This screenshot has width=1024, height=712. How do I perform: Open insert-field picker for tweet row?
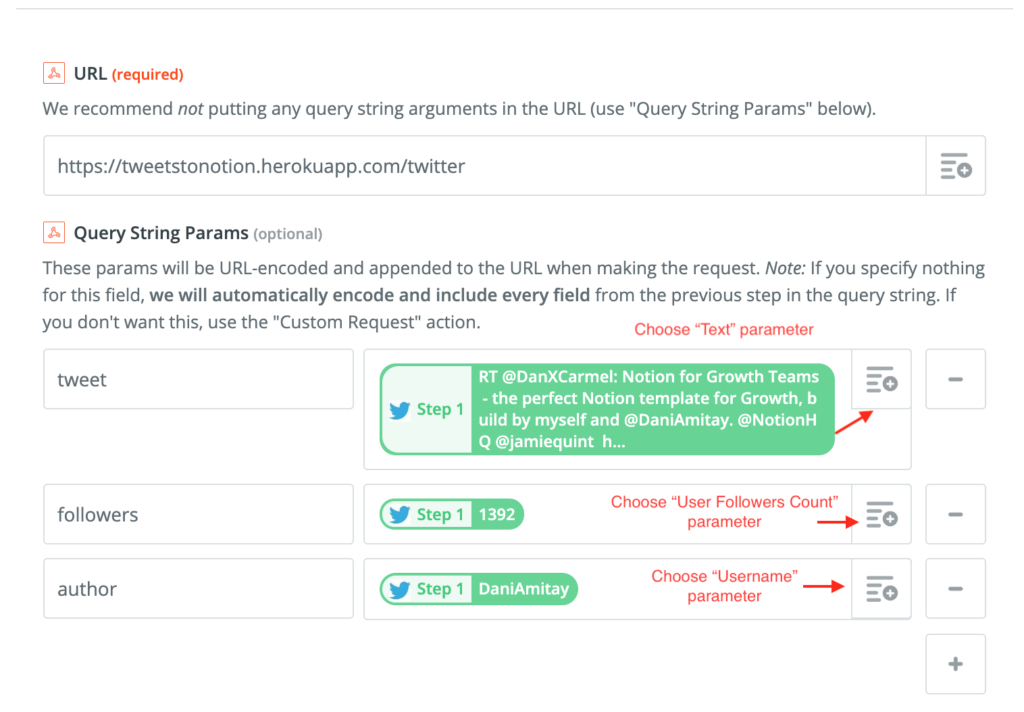click(881, 379)
